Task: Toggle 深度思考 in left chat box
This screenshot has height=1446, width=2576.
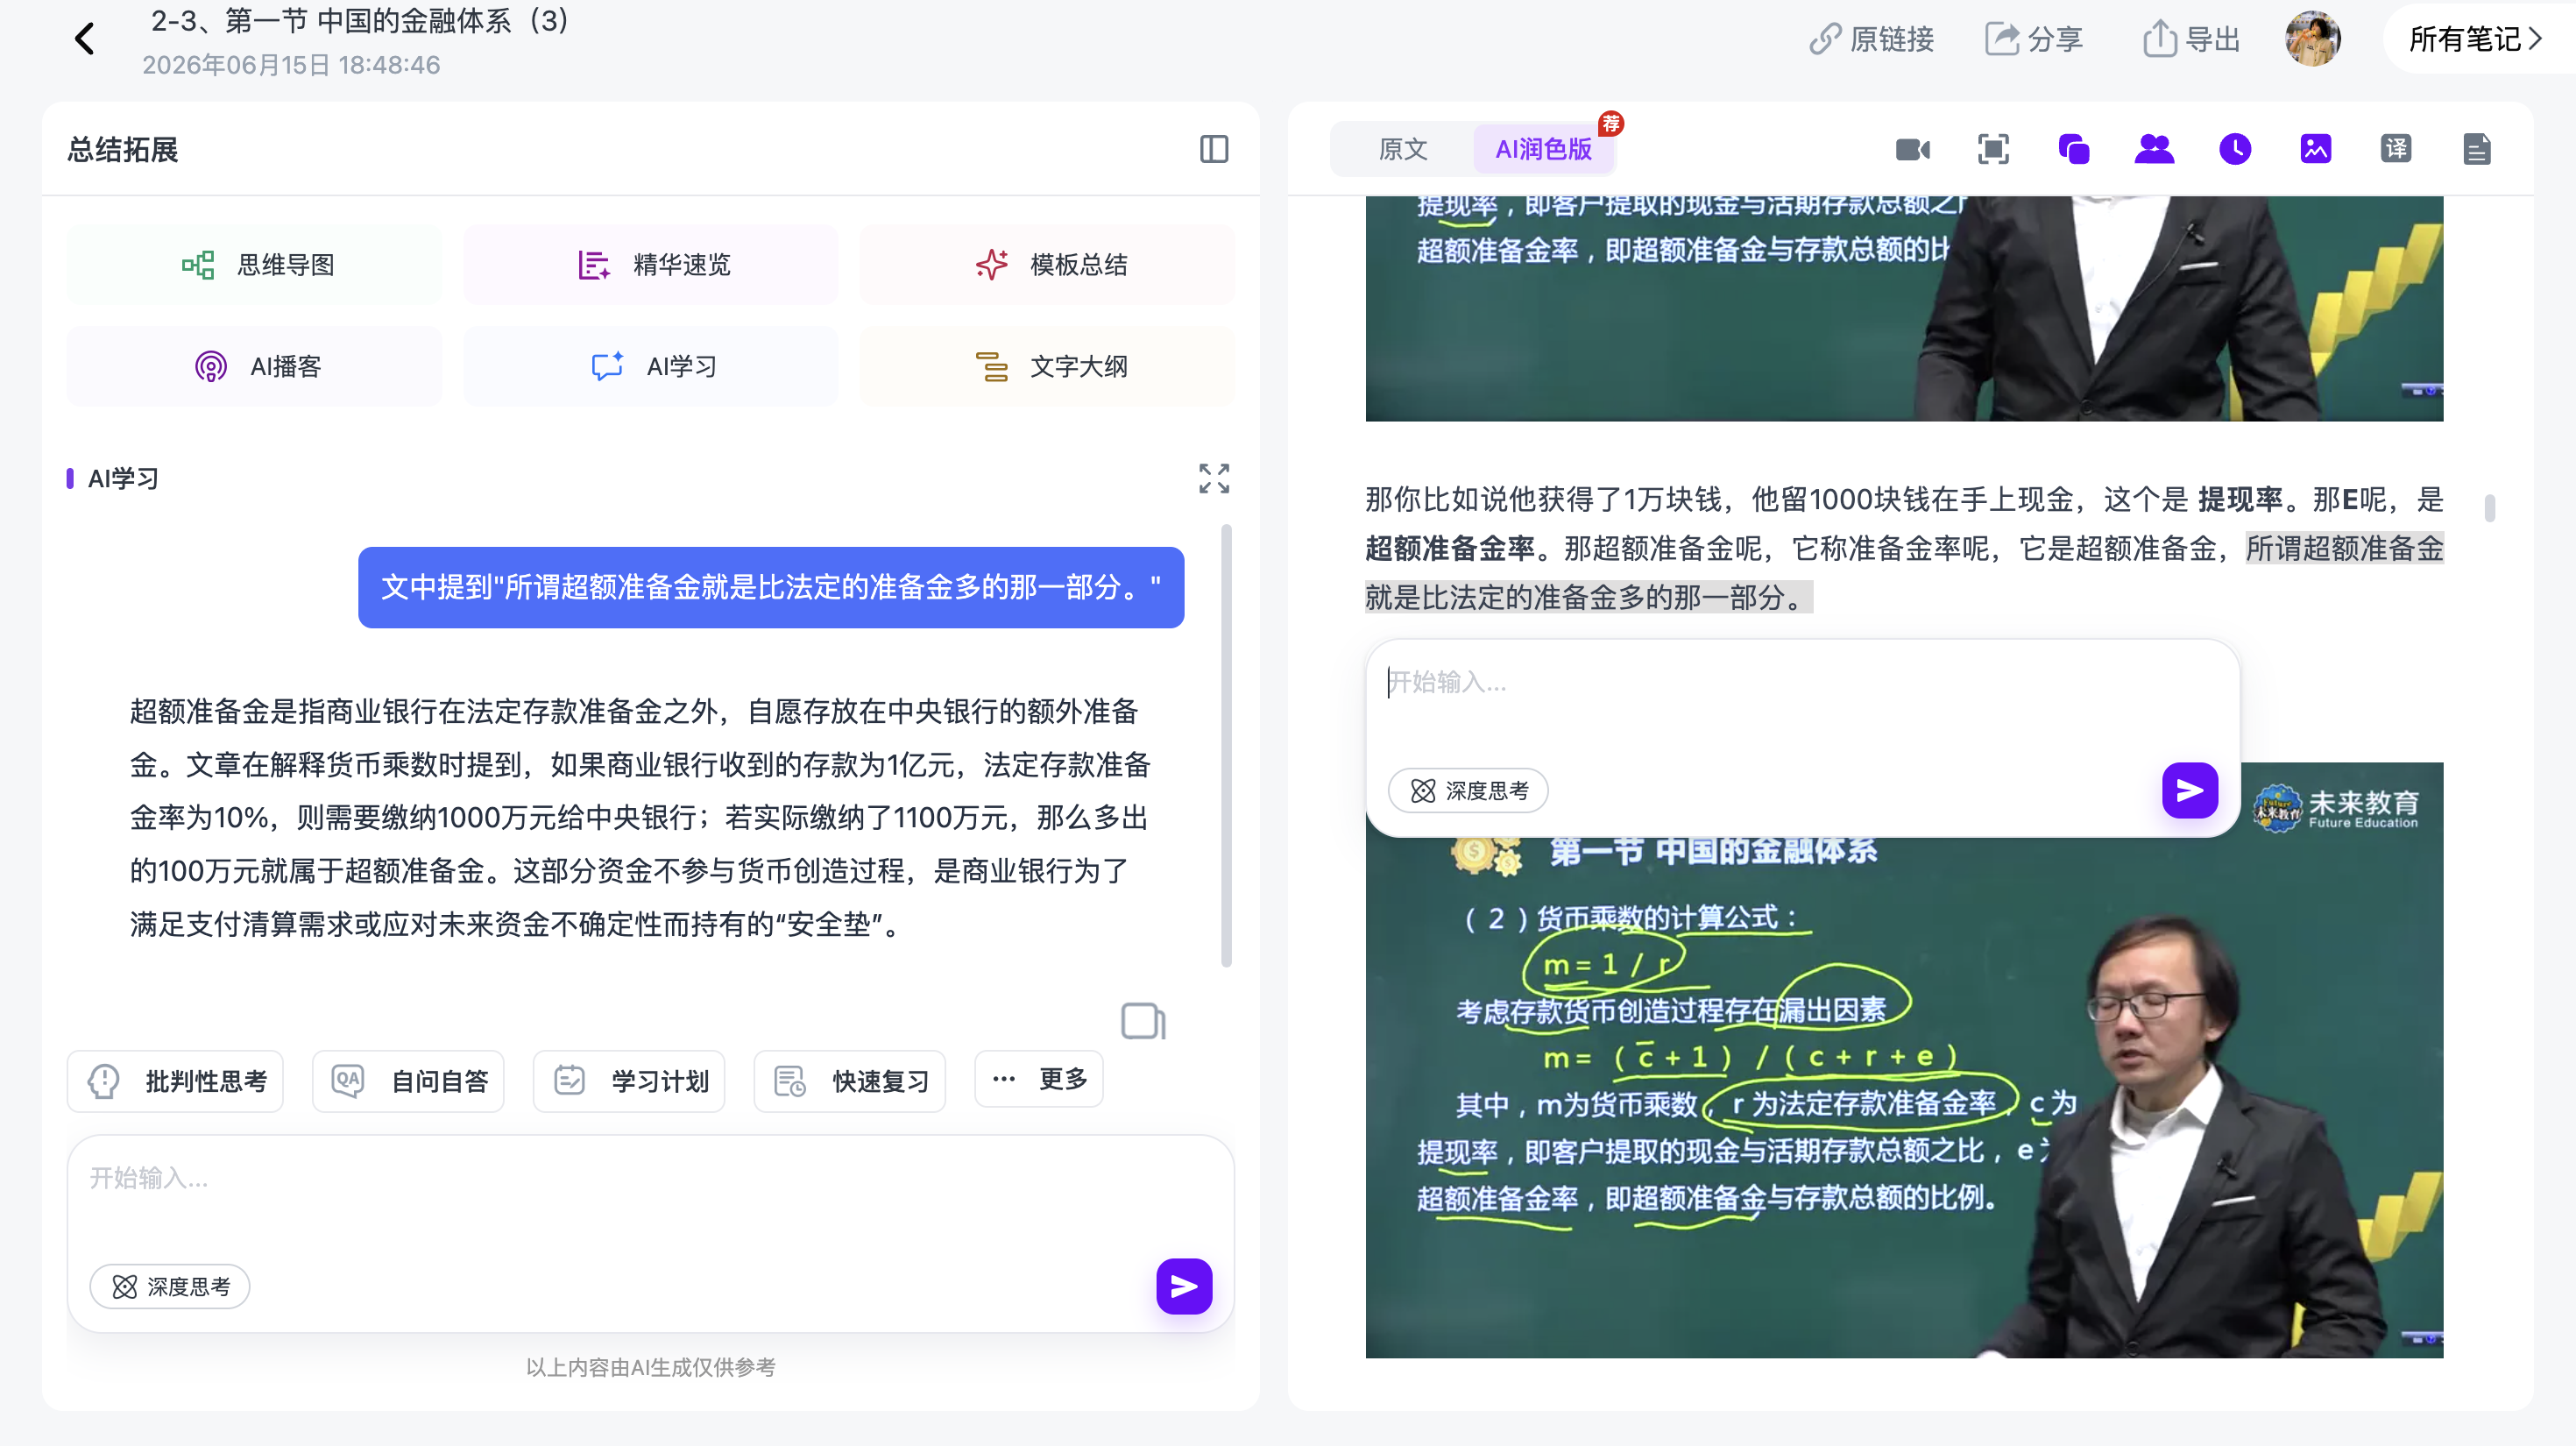Action: (170, 1286)
